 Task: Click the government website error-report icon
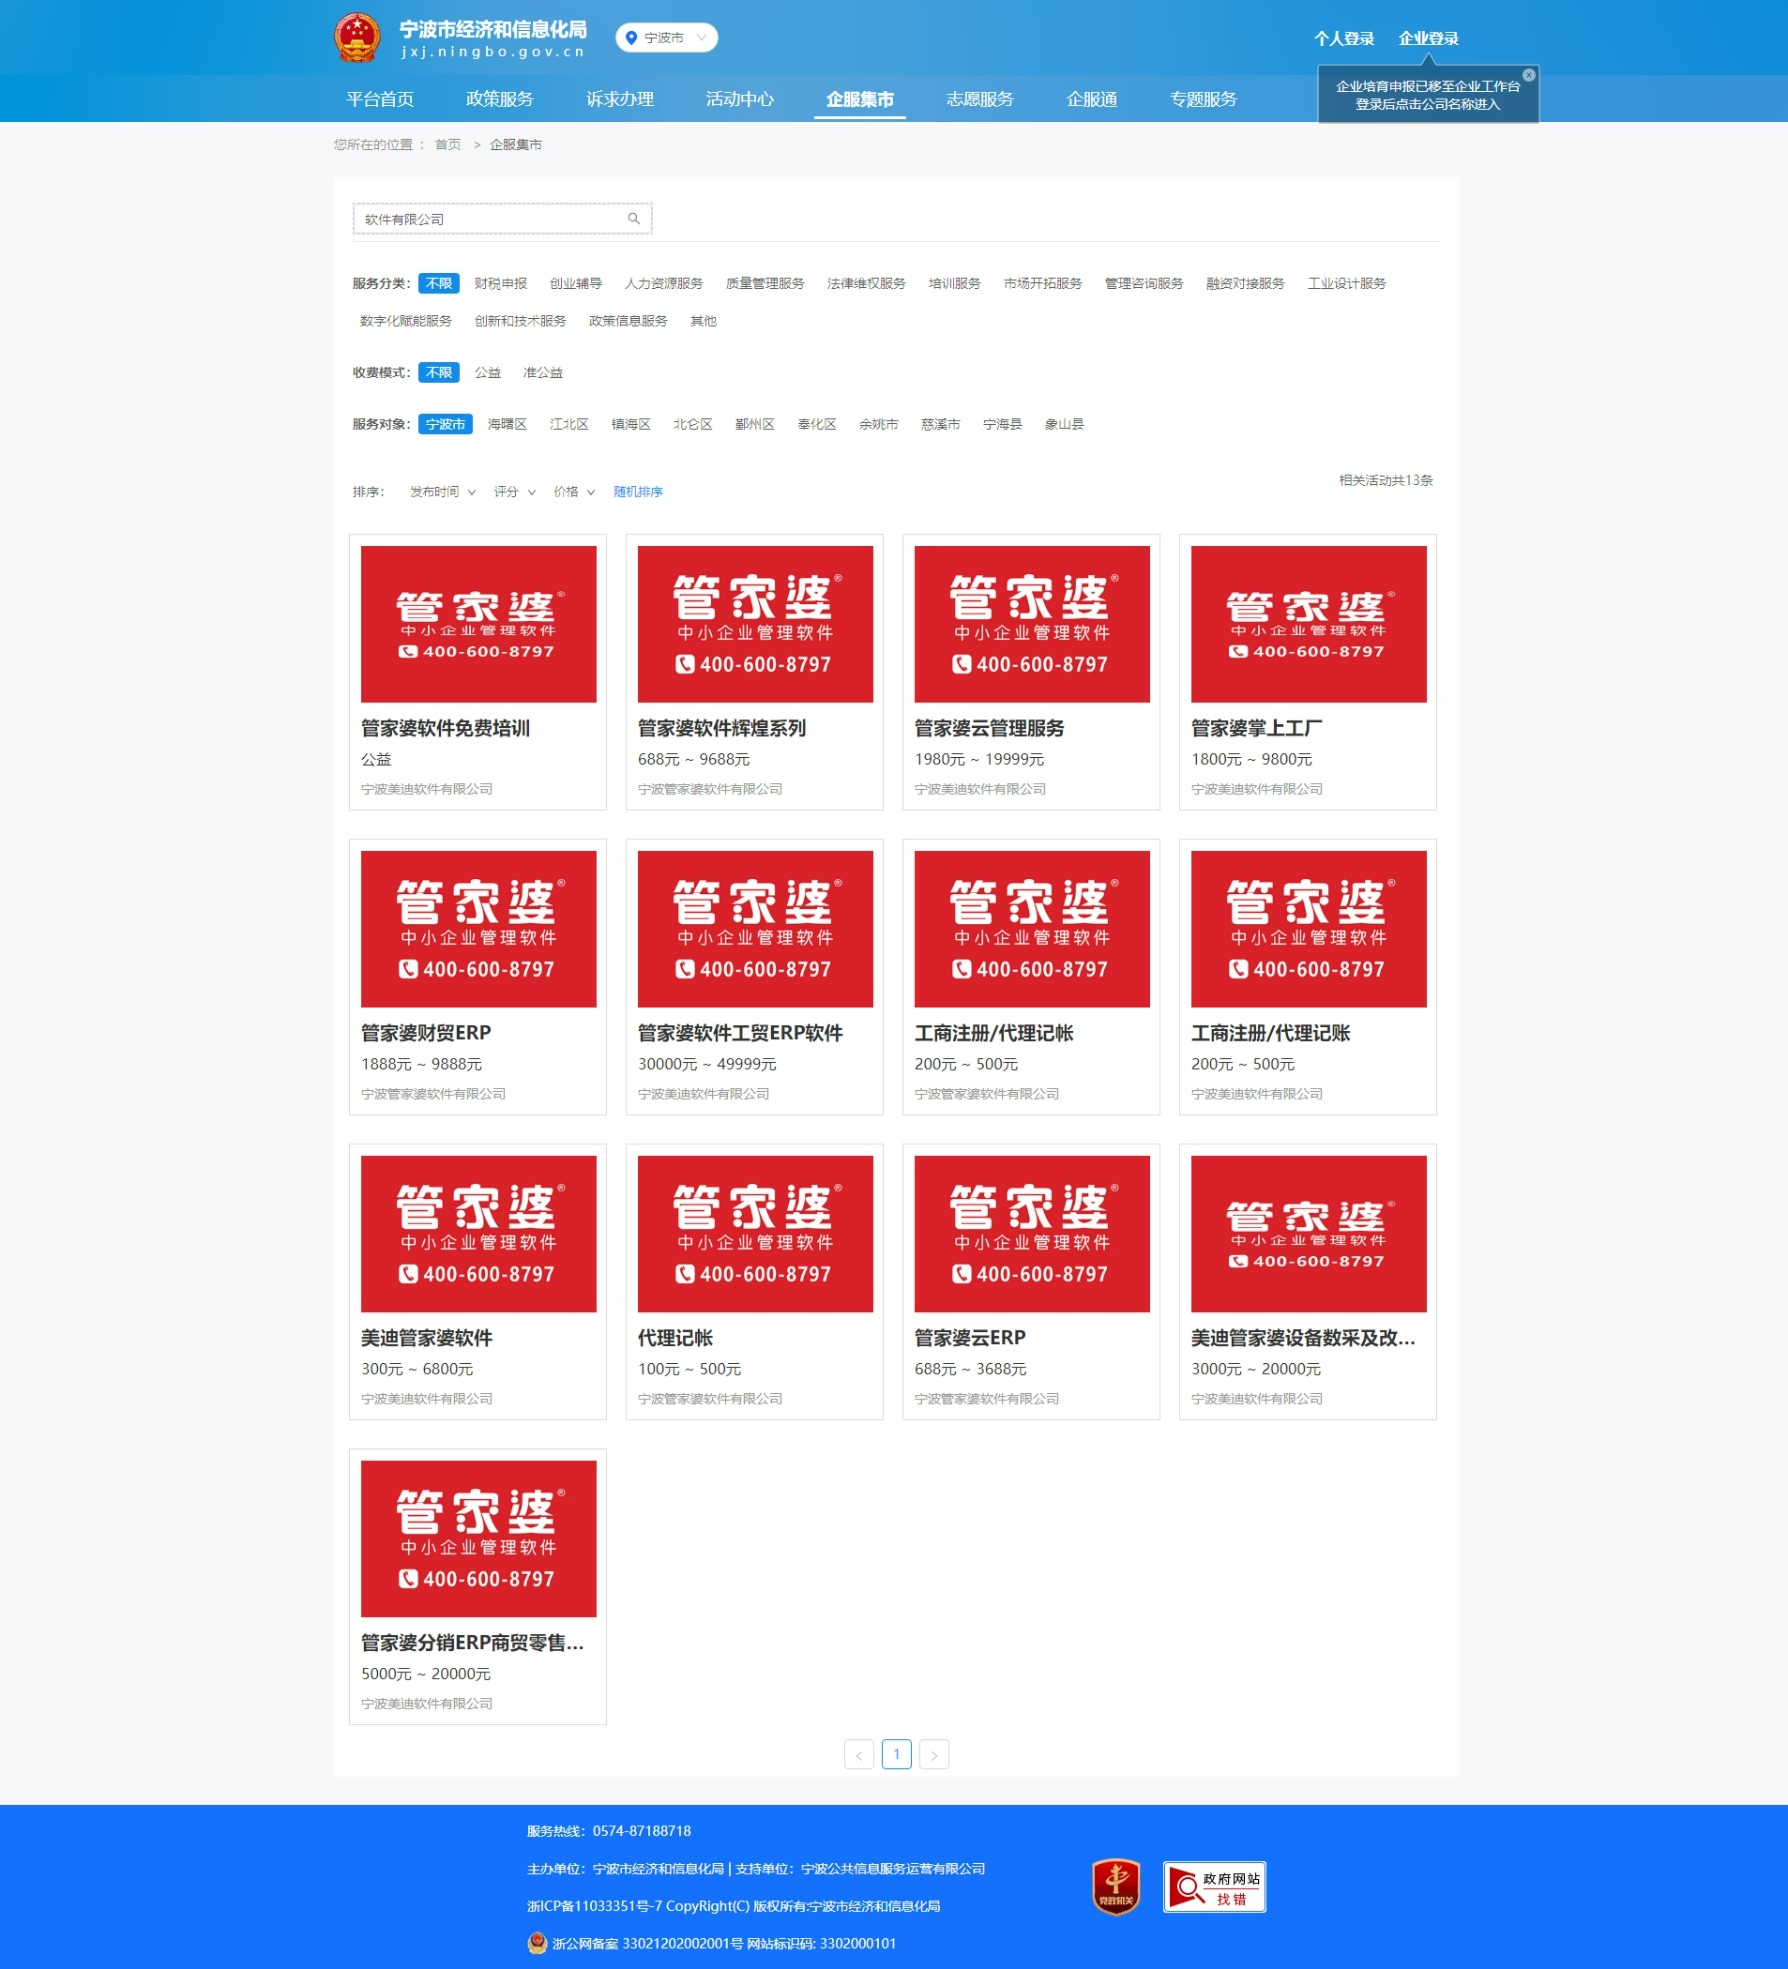coord(1214,1887)
